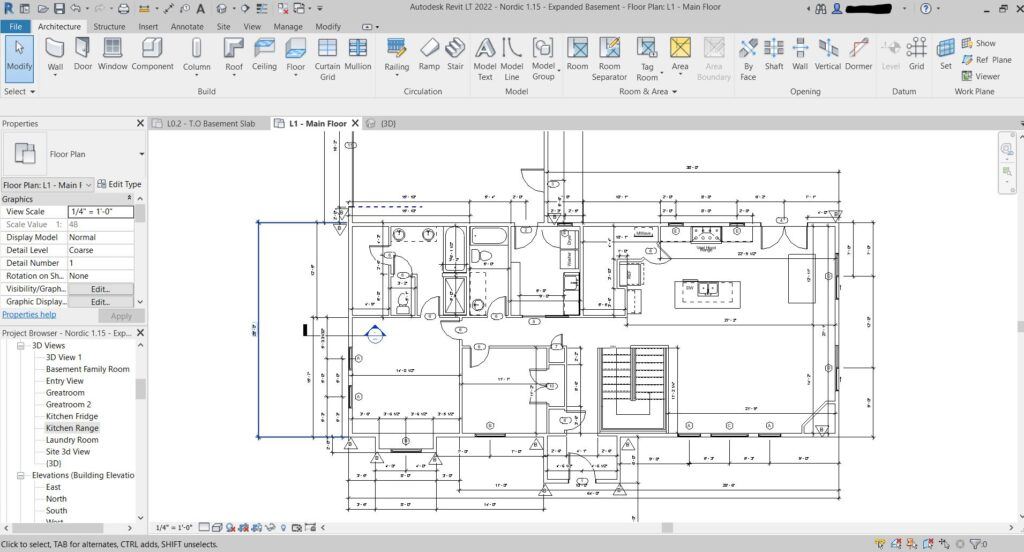This screenshot has height=552, width=1024.
Task: Pick the Ceiling tool
Action: 264,54
